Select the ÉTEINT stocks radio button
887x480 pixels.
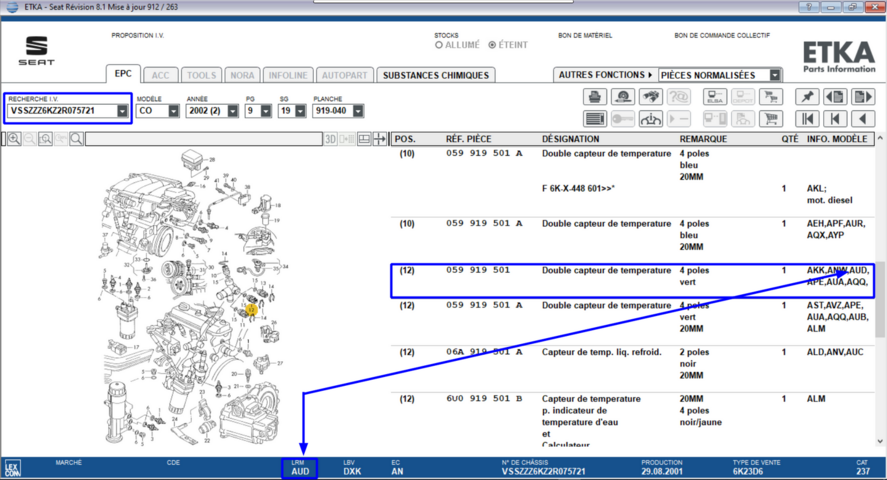coord(492,45)
